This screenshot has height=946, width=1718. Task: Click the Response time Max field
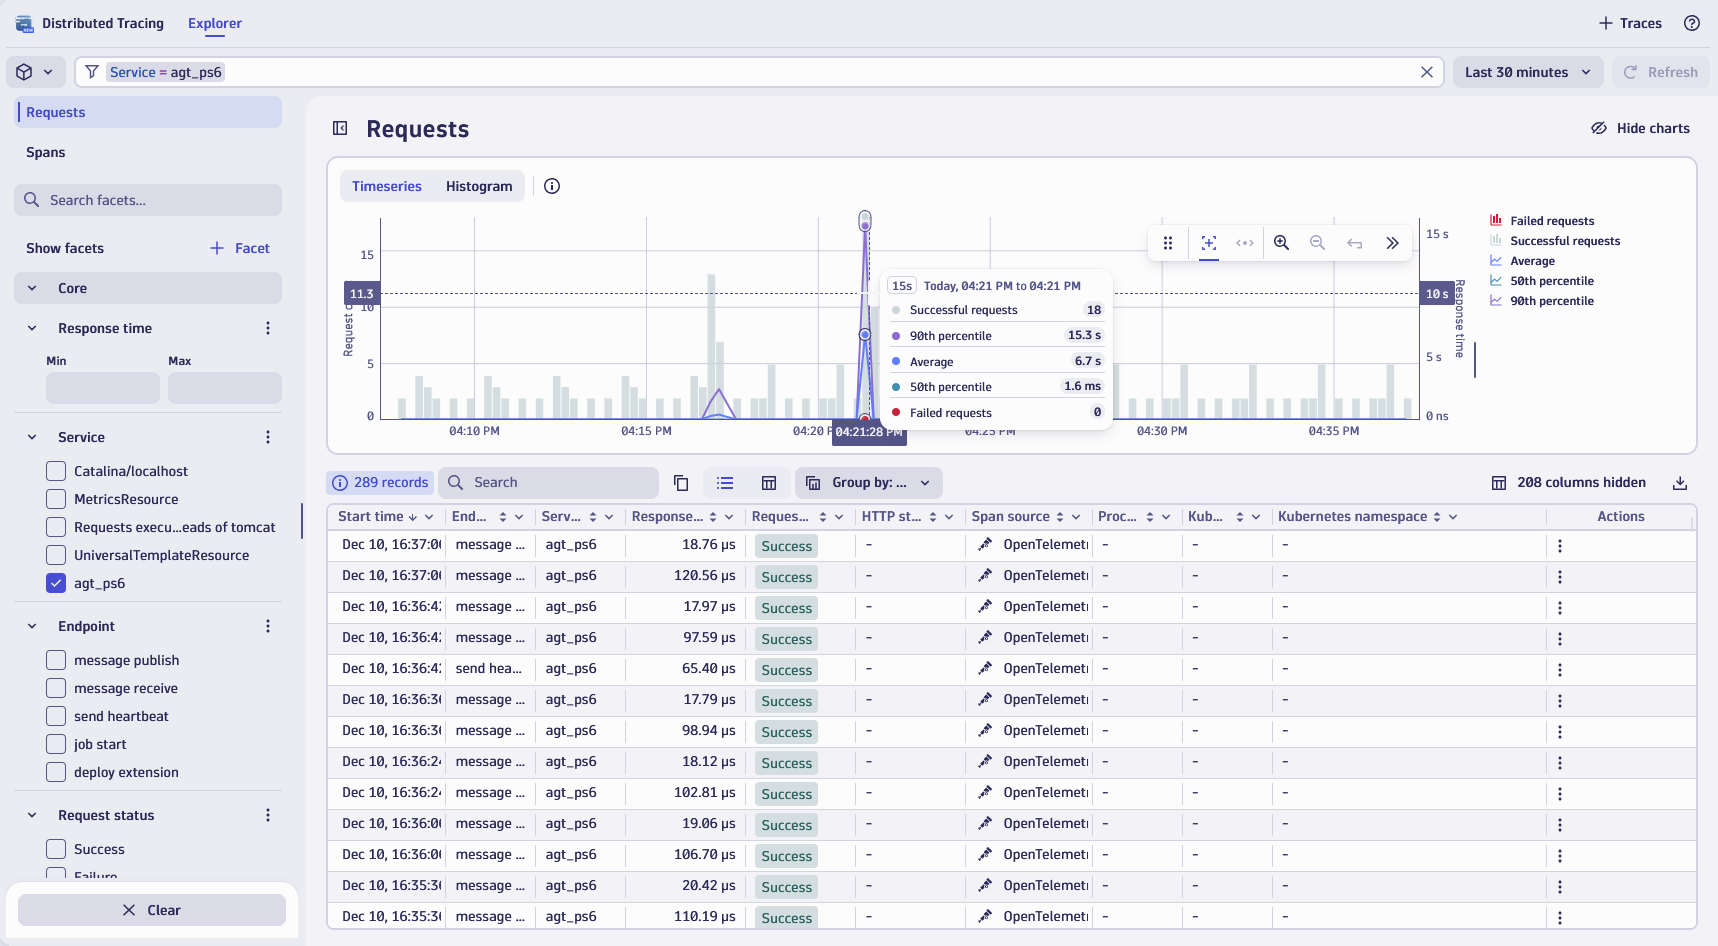tap(225, 388)
